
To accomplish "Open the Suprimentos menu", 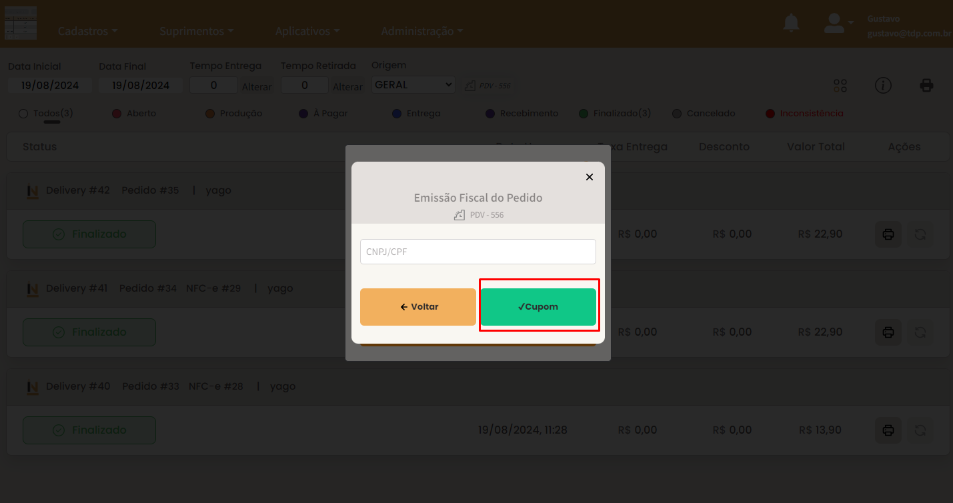I will click(x=196, y=31).
